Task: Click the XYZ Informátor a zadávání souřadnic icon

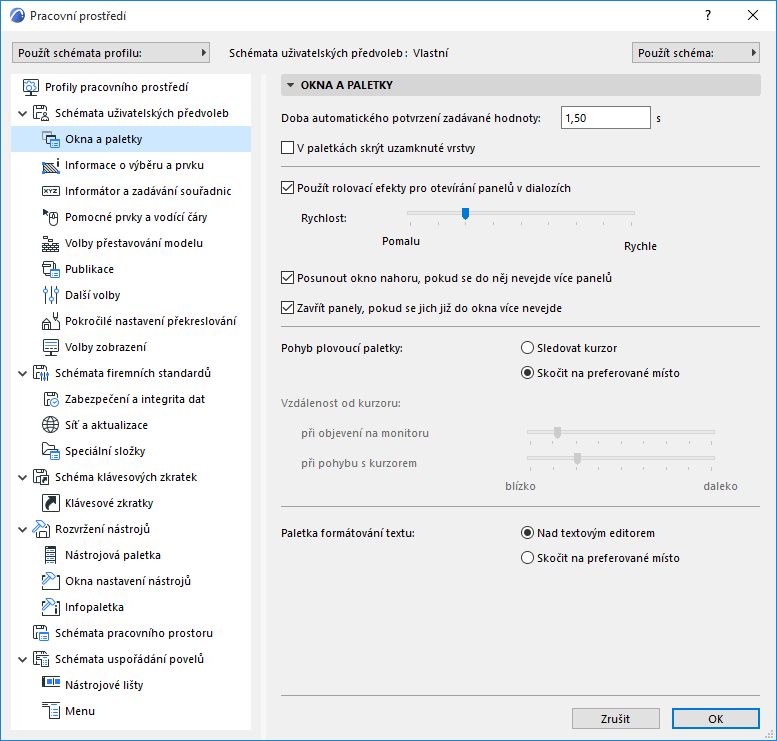Action: pyautogui.click(x=51, y=191)
